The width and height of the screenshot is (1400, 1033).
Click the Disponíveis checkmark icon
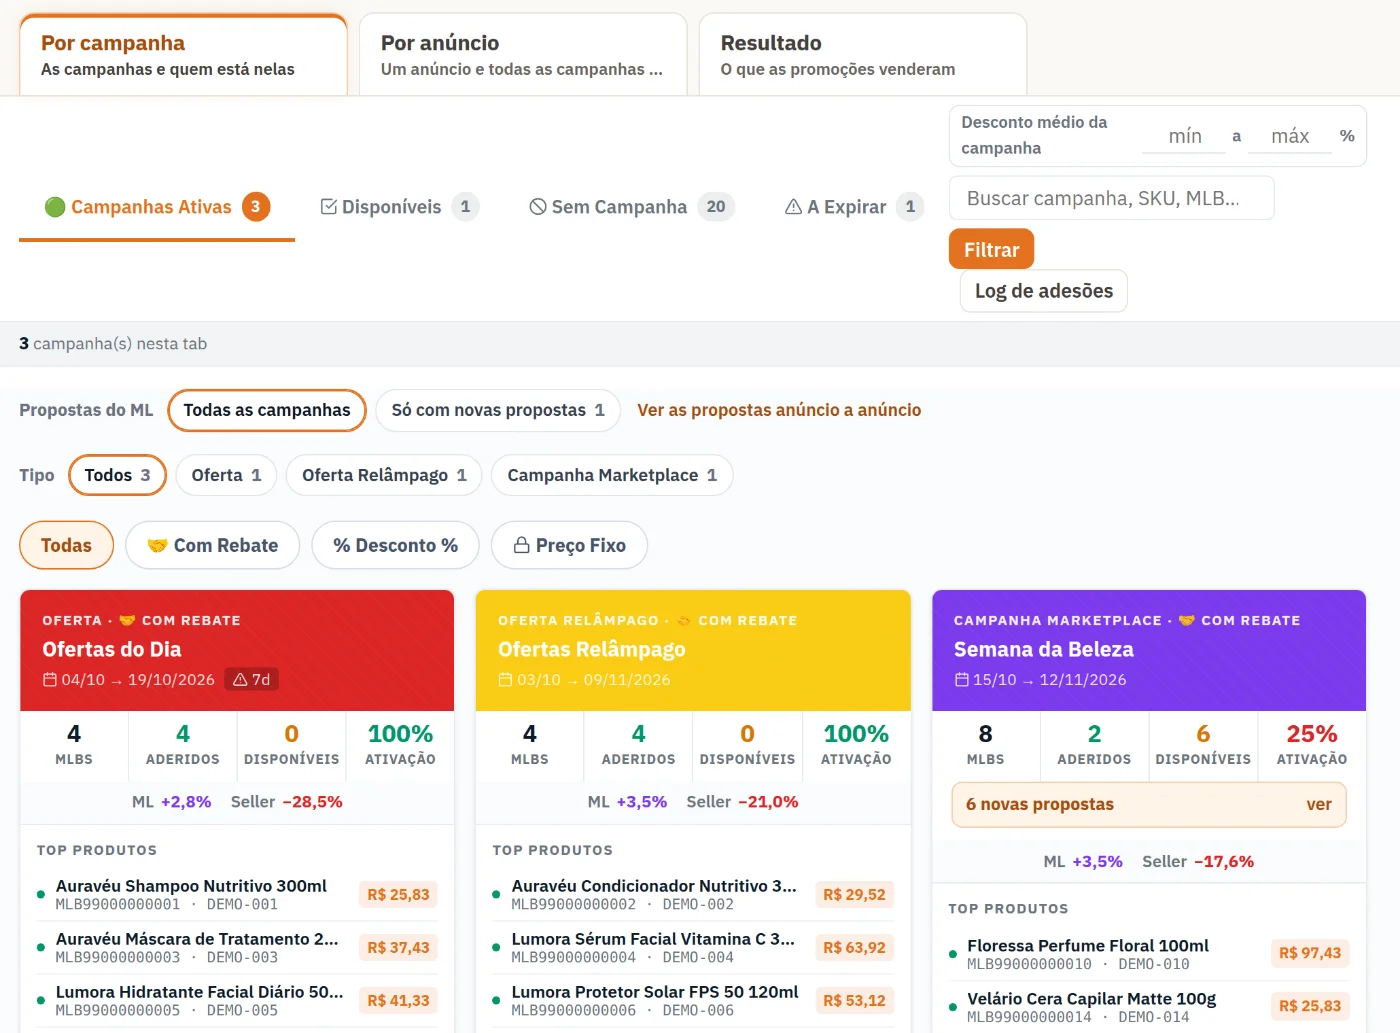coord(328,207)
